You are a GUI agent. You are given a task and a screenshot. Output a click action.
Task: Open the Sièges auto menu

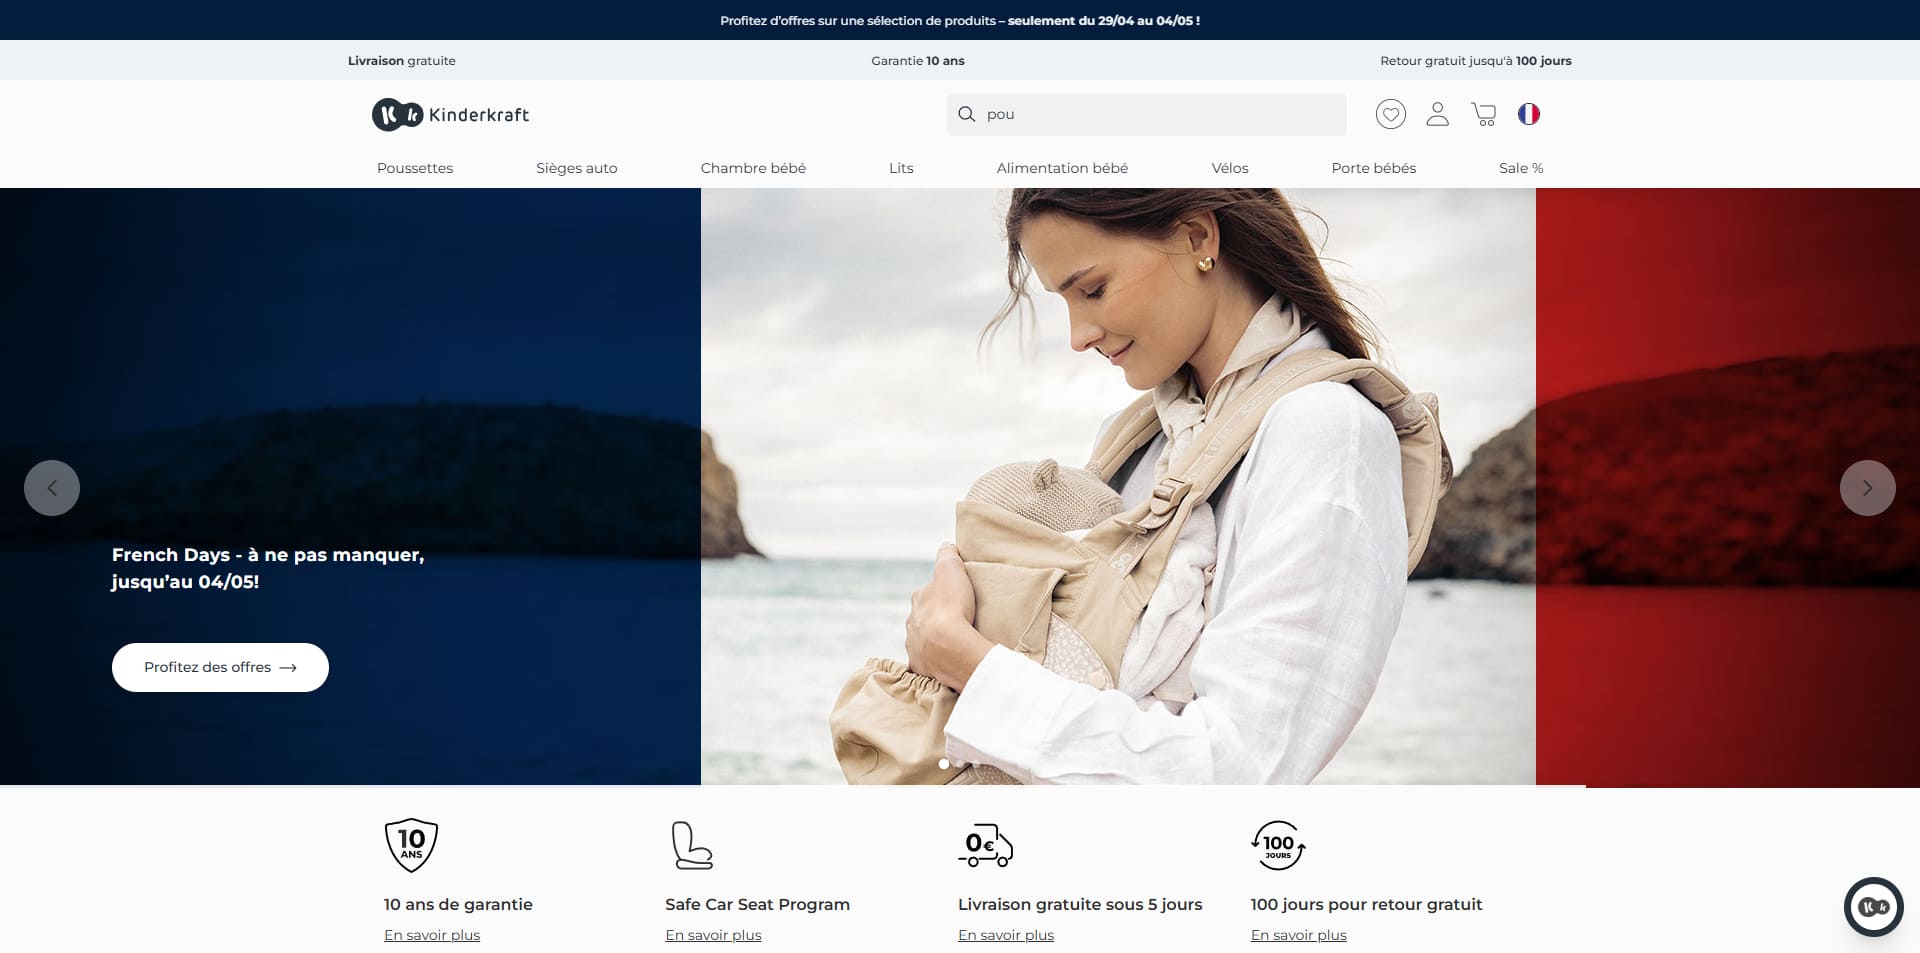point(577,168)
